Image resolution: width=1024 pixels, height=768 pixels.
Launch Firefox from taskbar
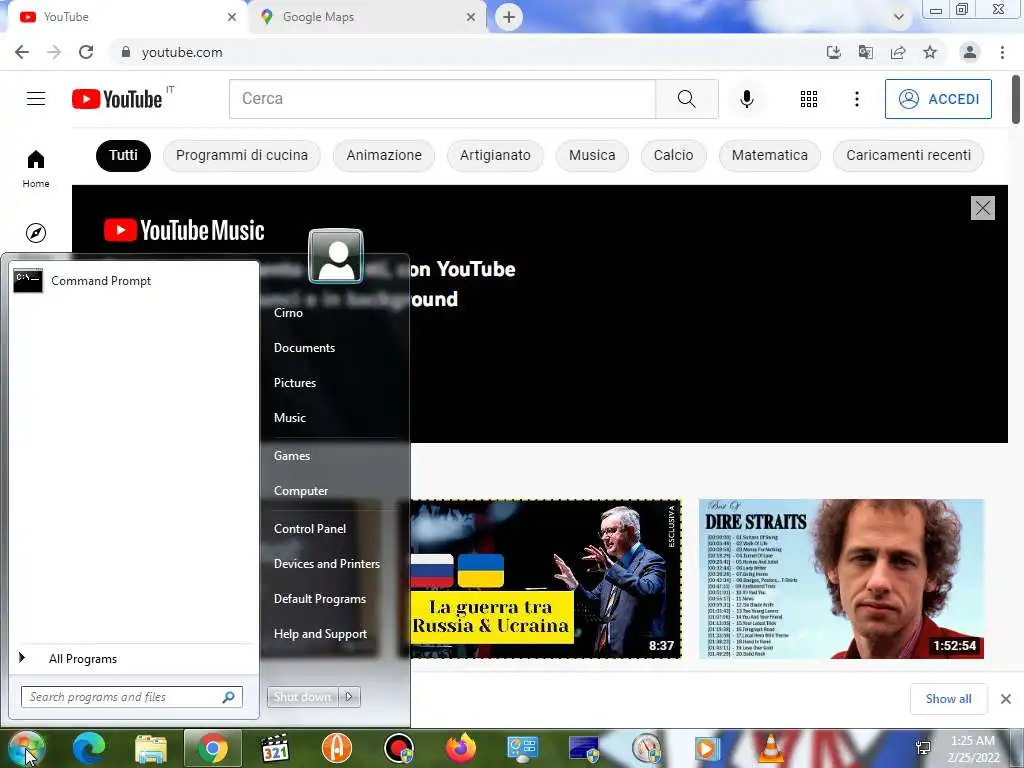(x=461, y=748)
